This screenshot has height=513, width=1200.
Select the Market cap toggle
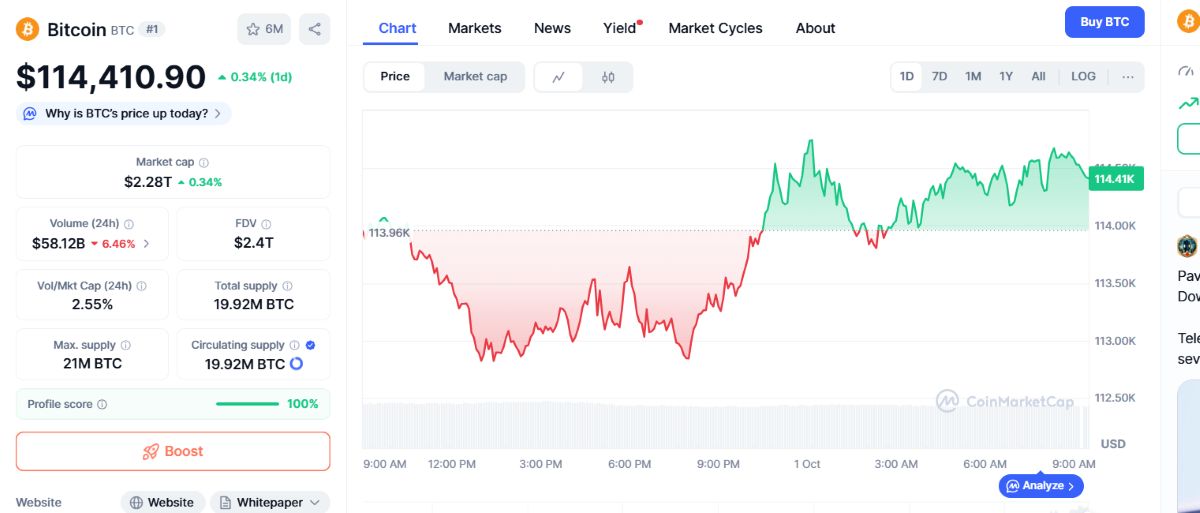click(x=475, y=77)
